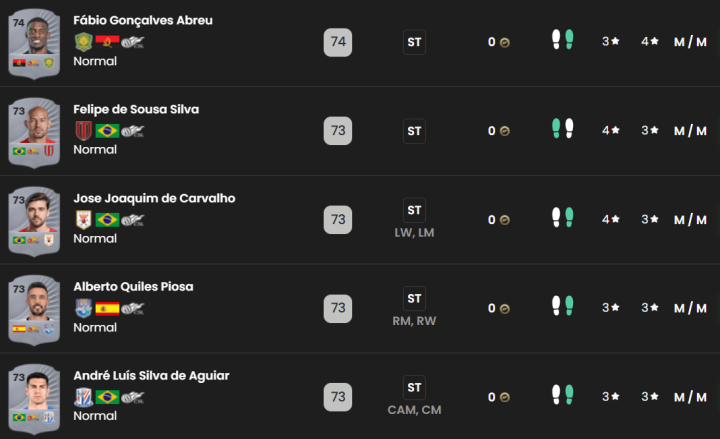Click André Luís Silva de Aguiar name
The height and width of the screenshot is (439, 720).
pyautogui.click(x=151, y=375)
